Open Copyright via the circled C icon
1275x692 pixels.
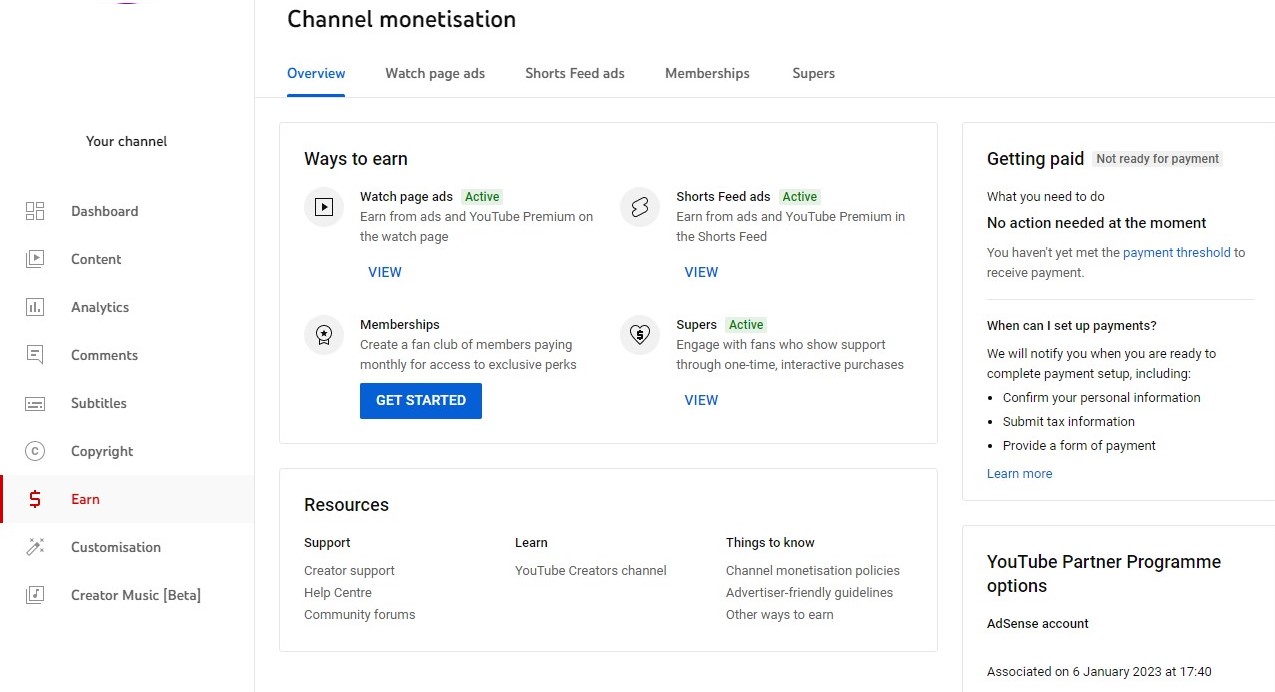click(35, 451)
